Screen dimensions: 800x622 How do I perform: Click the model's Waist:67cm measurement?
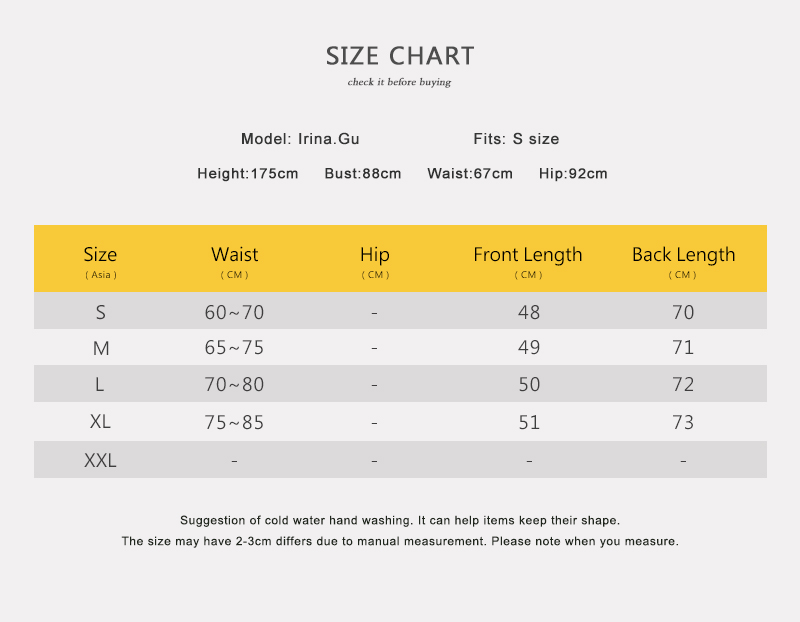coord(470,174)
